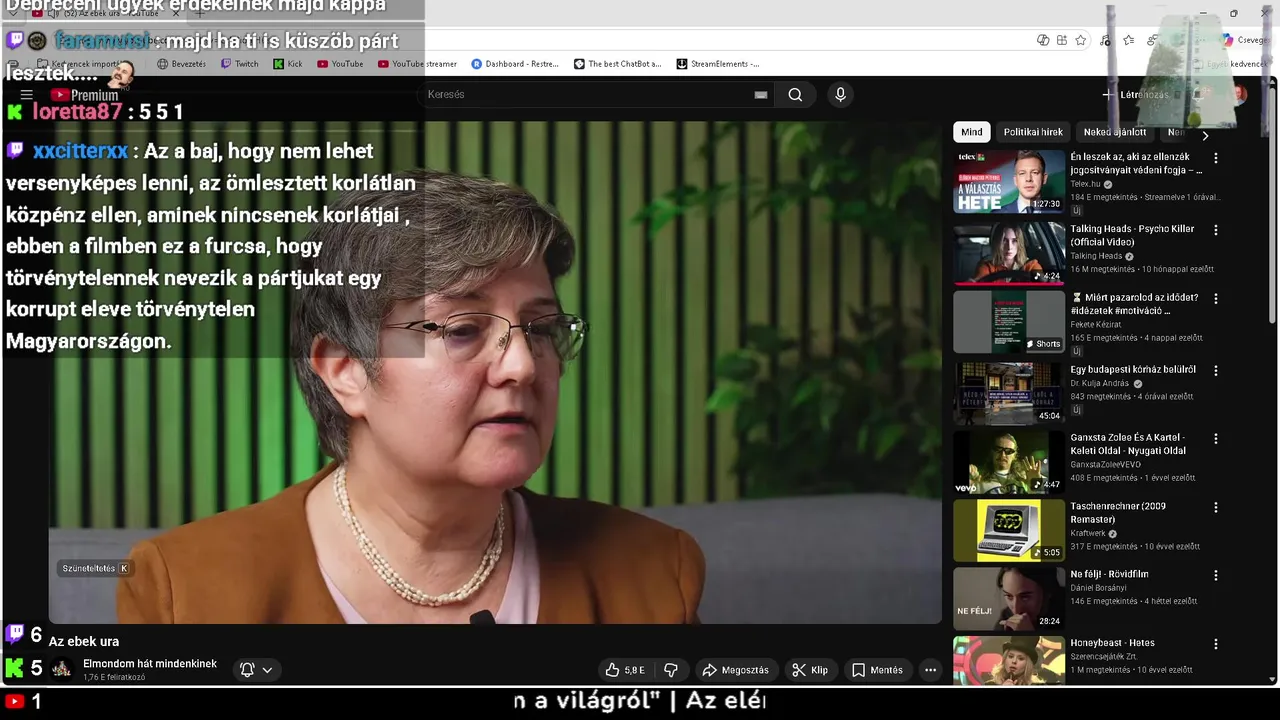Open thumbnail of Én leszek az video
The width and height of the screenshot is (1280, 720).
click(x=1008, y=181)
